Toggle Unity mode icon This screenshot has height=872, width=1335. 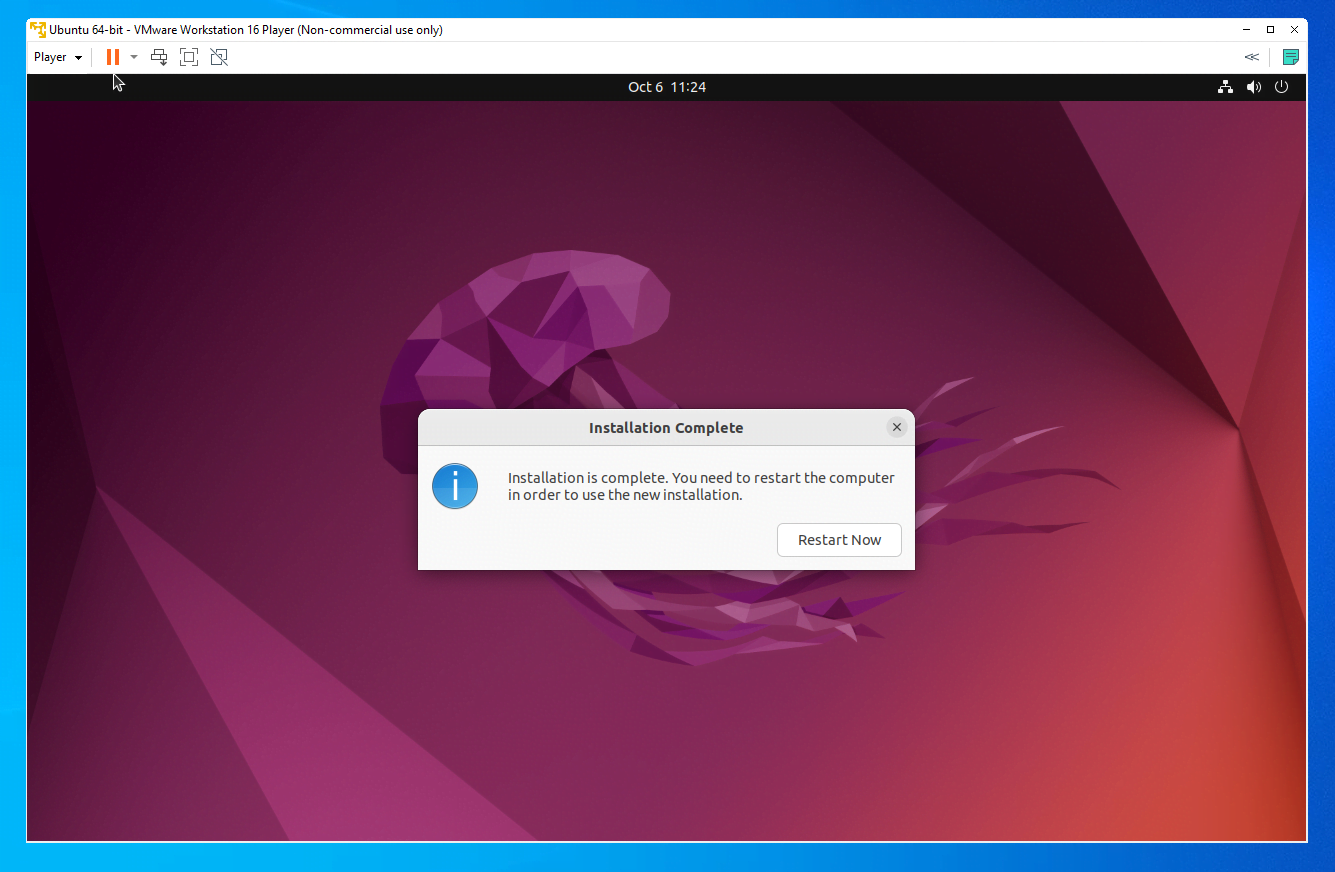[219, 57]
